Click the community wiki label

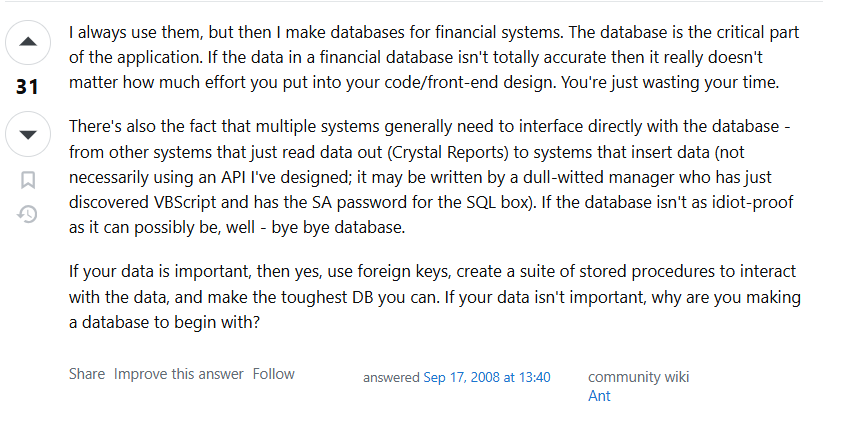(x=638, y=377)
